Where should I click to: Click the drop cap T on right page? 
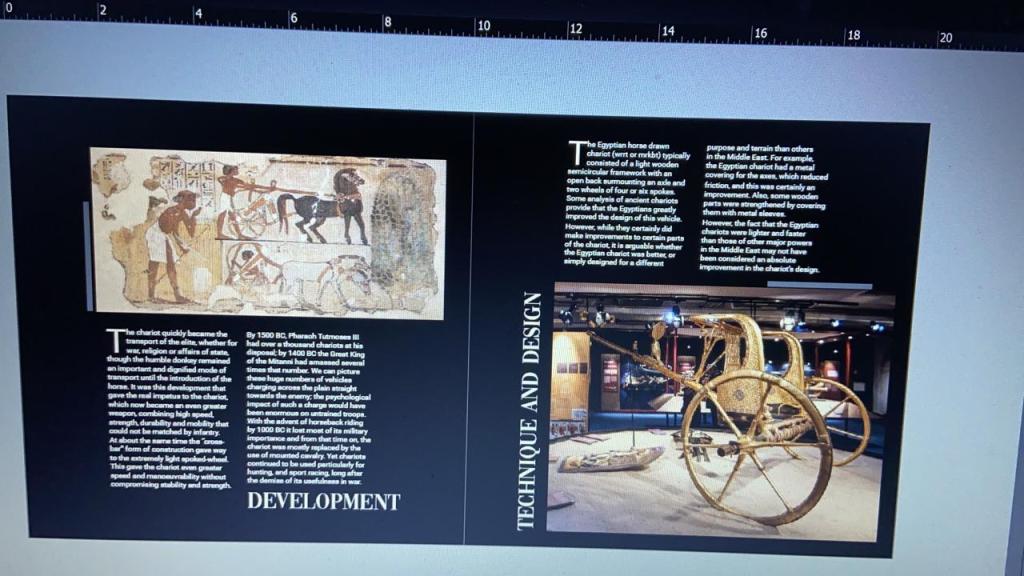point(576,151)
